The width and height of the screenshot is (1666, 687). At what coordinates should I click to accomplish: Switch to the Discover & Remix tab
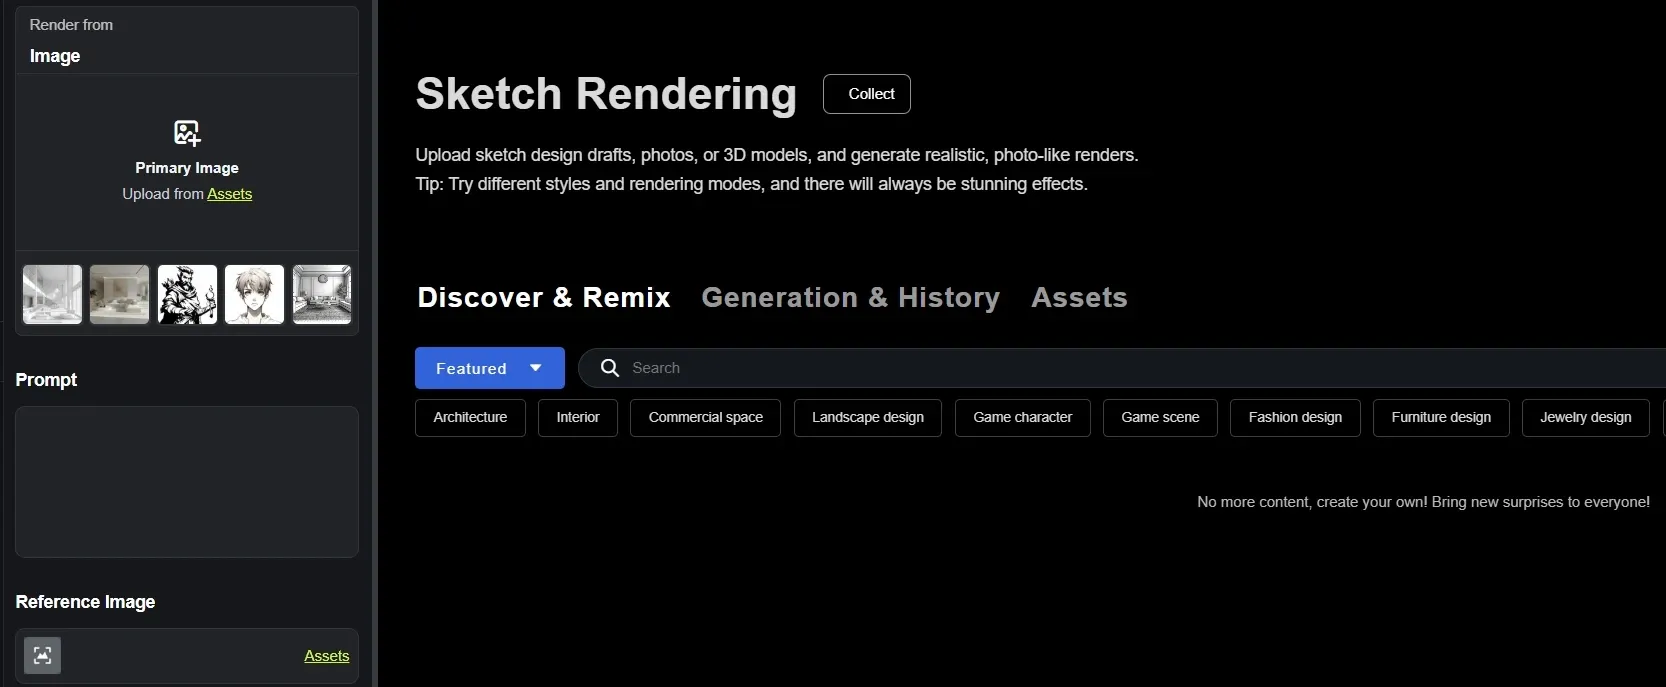pyautogui.click(x=544, y=297)
